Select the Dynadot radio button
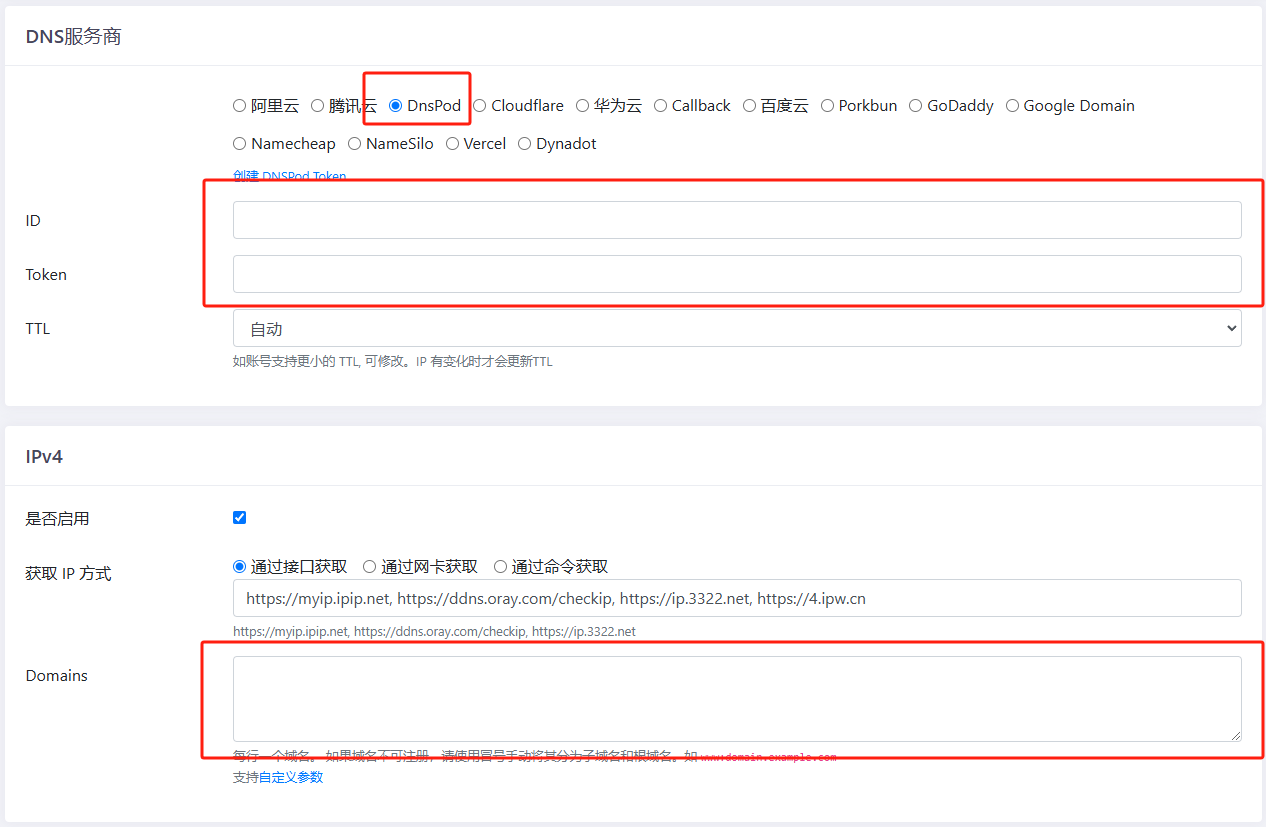Image resolution: width=1266 pixels, height=827 pixels. pyautogui.click(x=524, y=144)
